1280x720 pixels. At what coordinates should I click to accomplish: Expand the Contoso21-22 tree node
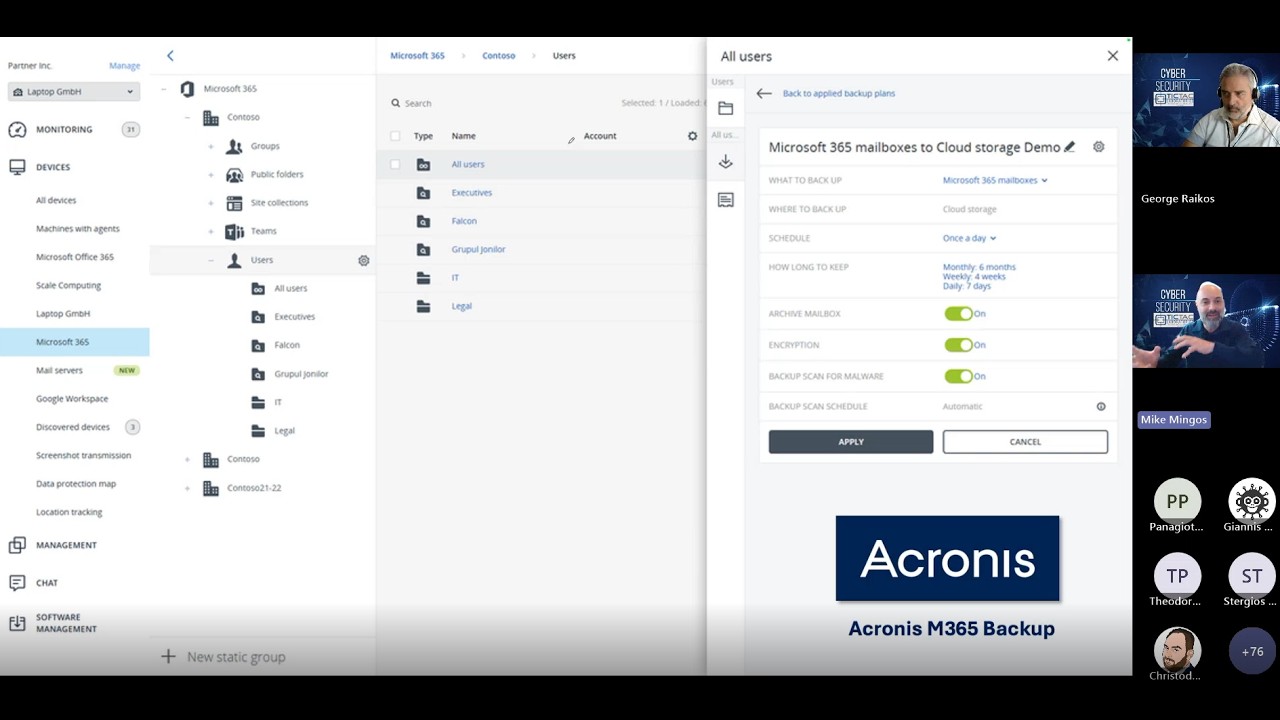click(x=187, y=488)
